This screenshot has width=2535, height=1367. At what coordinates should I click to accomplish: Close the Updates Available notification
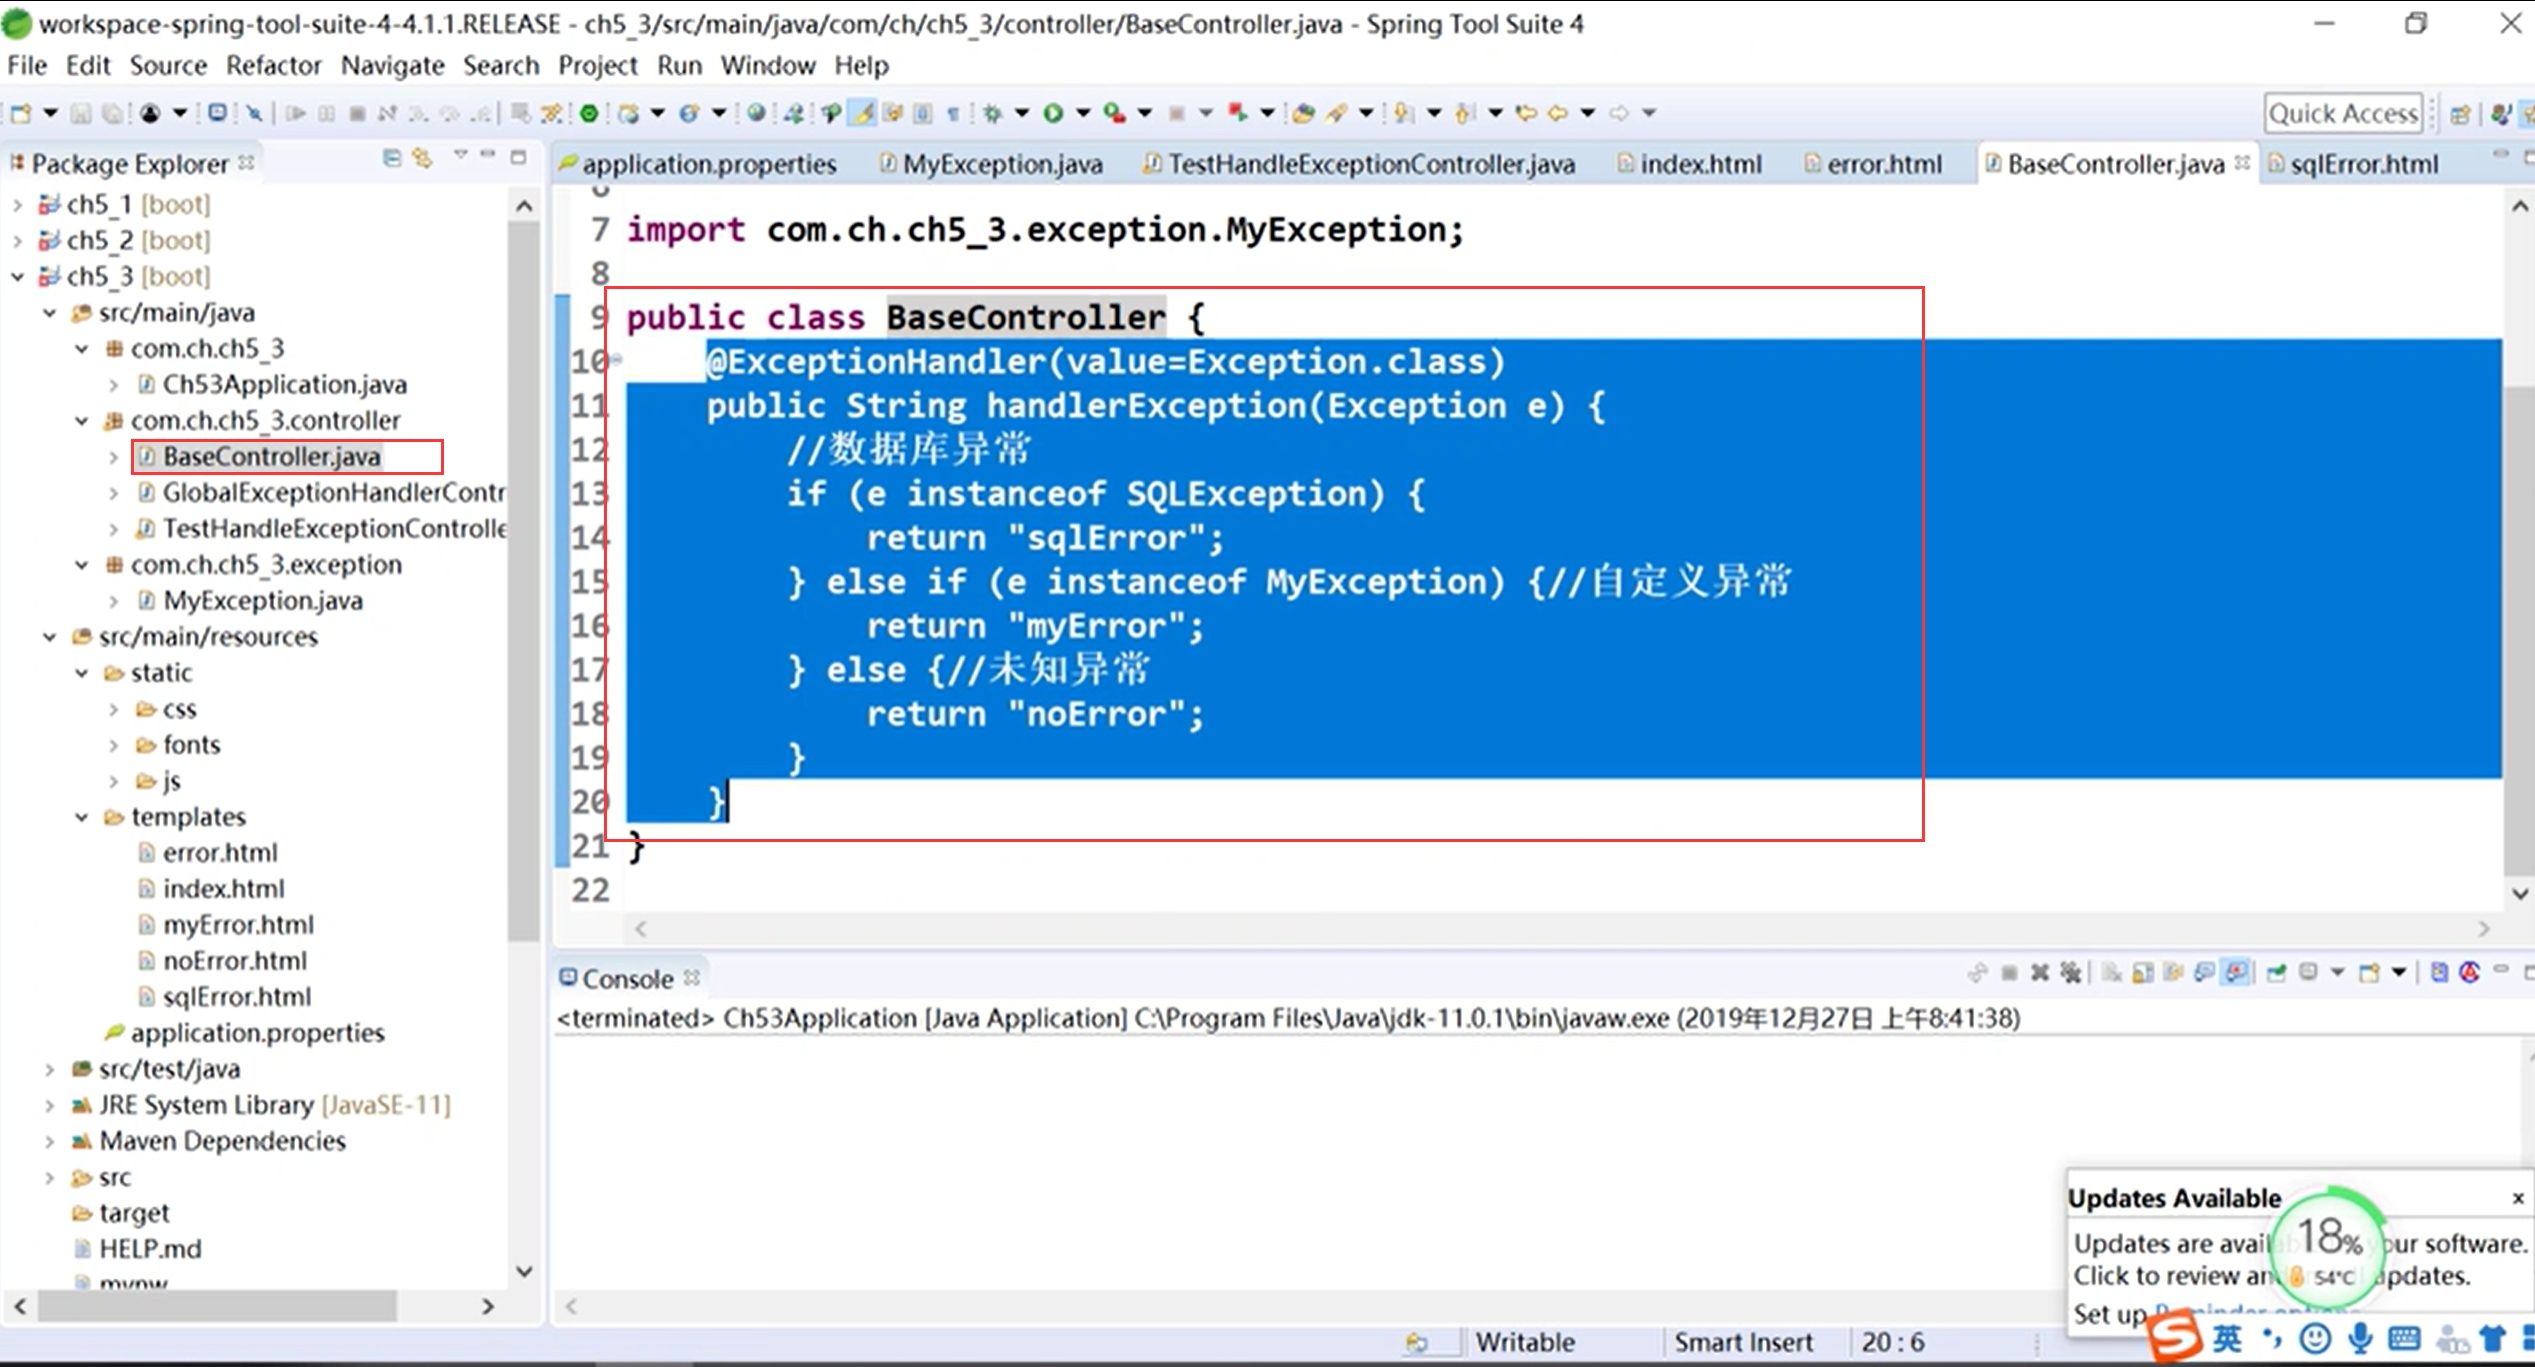2517,1198
